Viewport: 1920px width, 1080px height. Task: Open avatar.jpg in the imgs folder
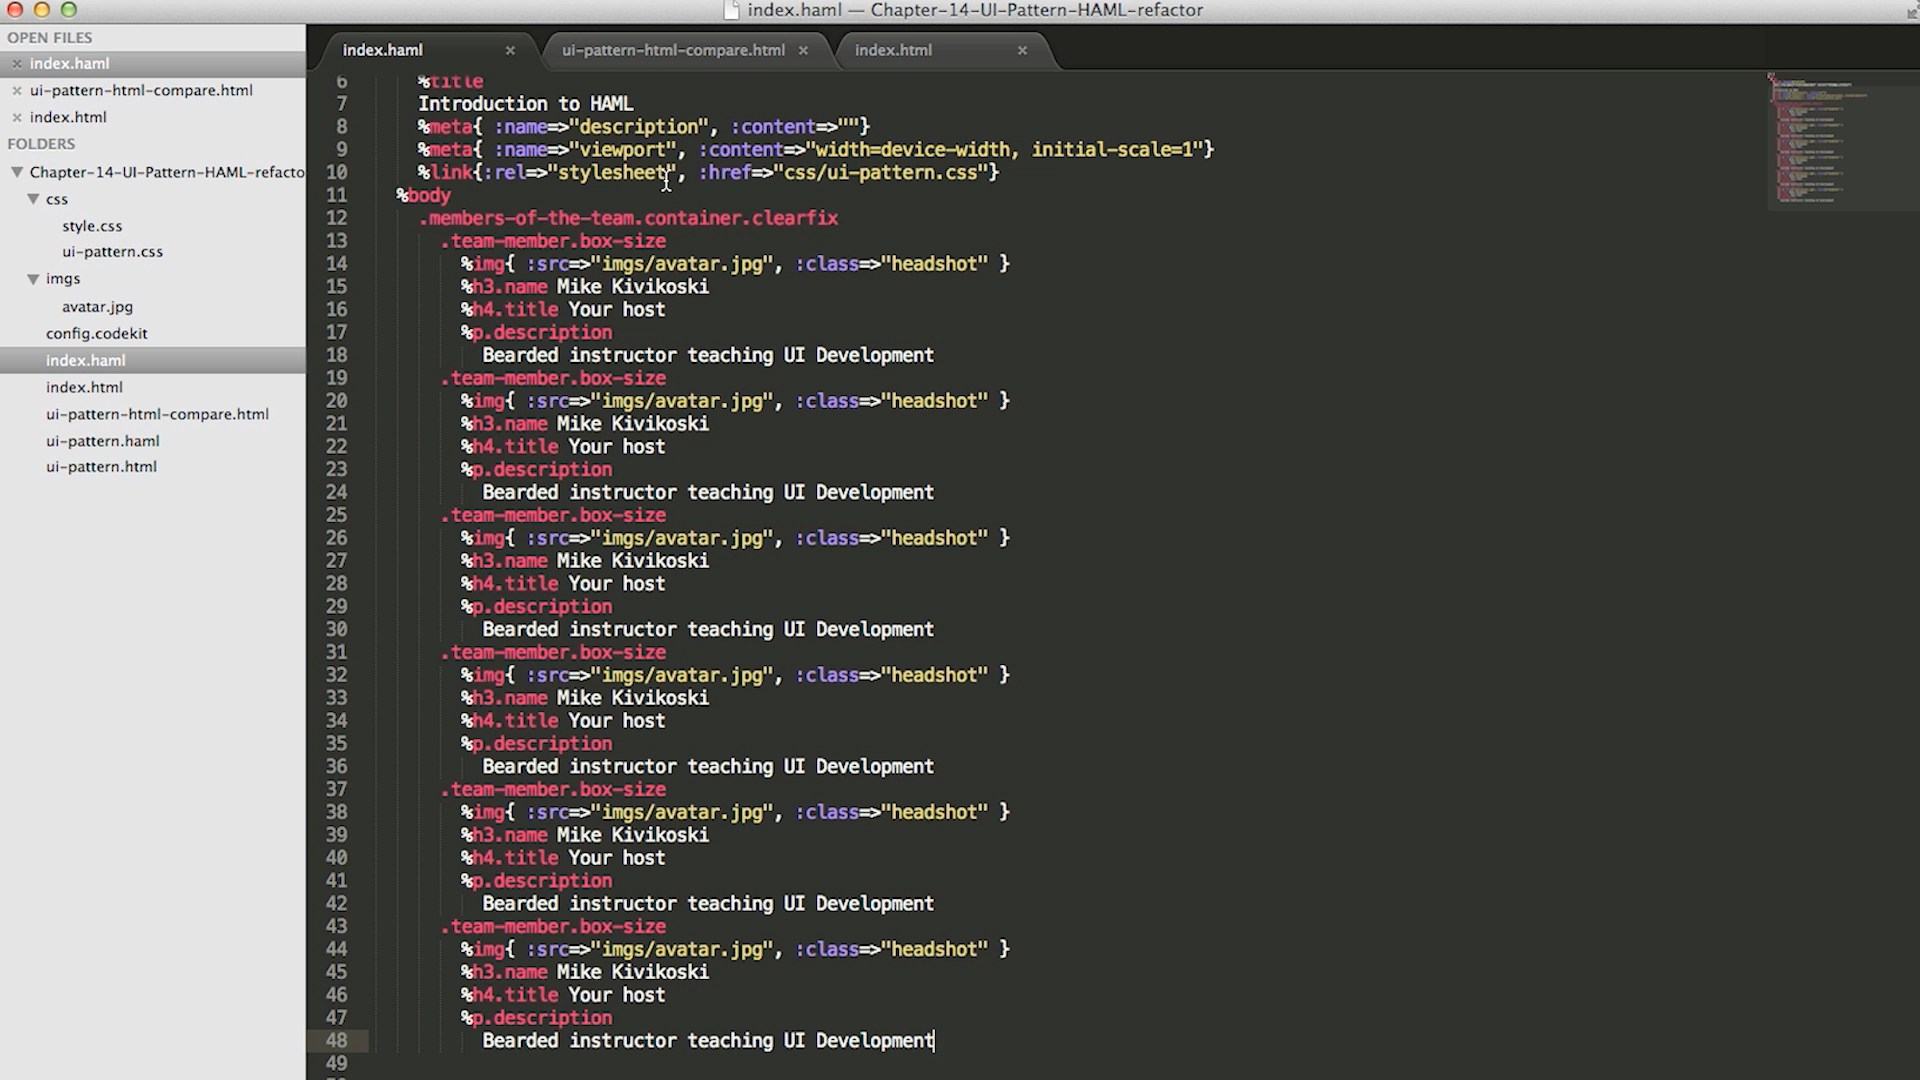click(97, 307)
